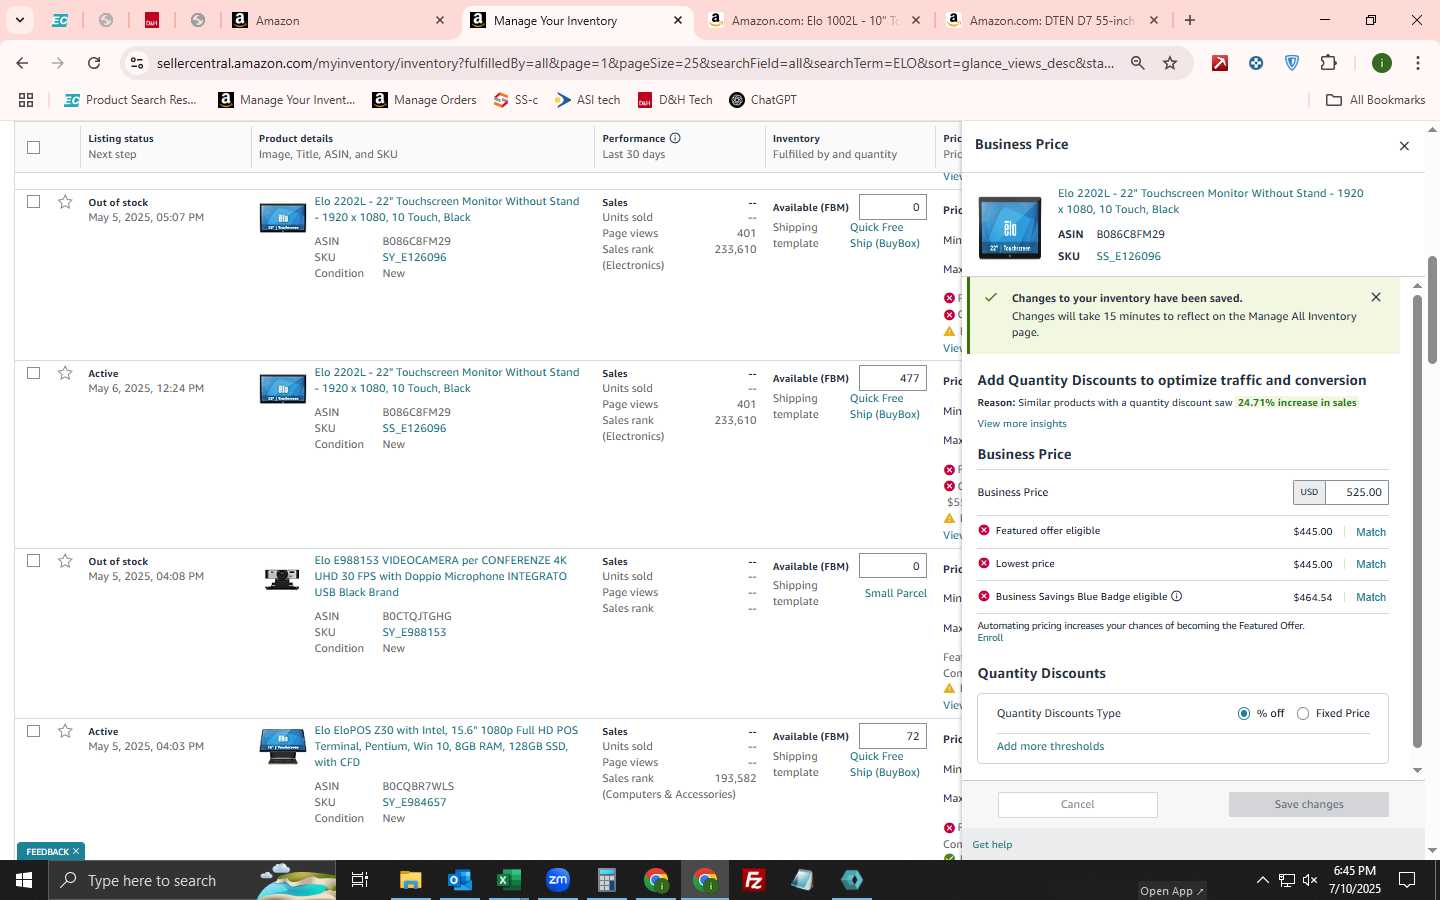The height and width of the screenshot is (900, 1440).
Task: Open the Chrome three-dot menu
Action: click(x=1418, y=63)
